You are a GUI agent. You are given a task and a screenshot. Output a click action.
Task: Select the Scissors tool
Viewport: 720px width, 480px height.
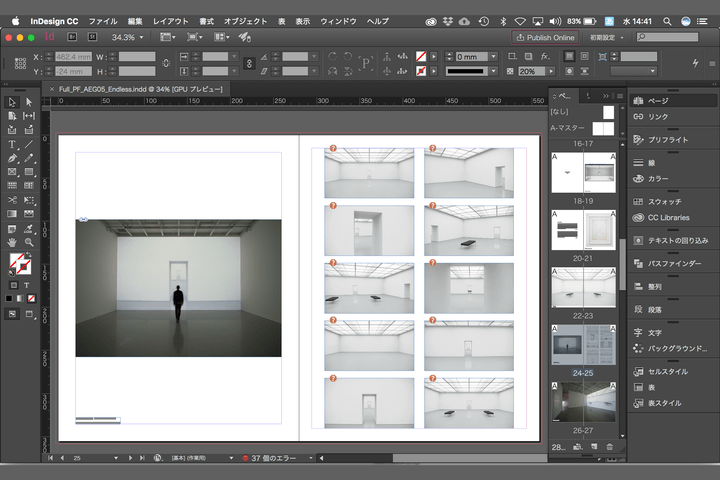pos(12,200)
